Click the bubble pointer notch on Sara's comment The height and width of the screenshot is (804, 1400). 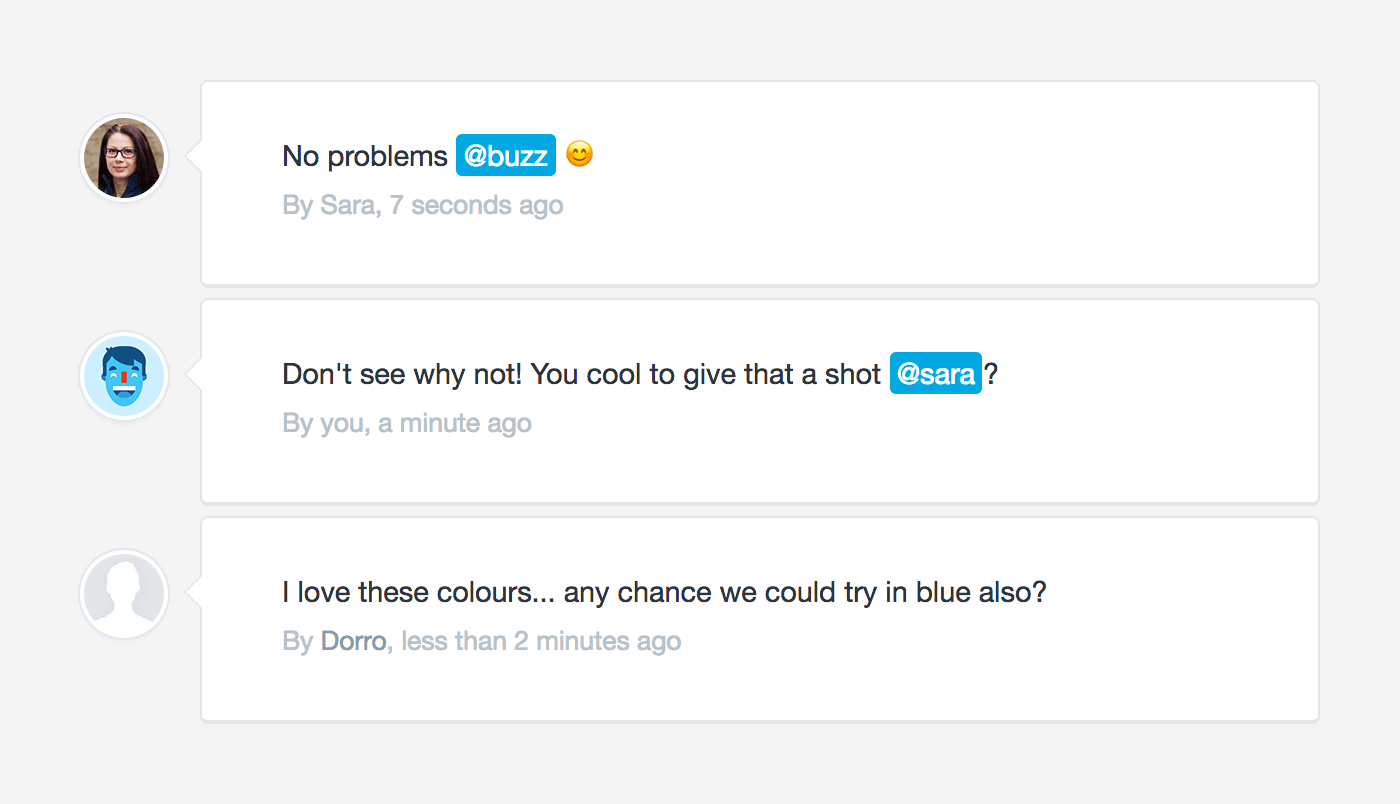click(194, 158)
